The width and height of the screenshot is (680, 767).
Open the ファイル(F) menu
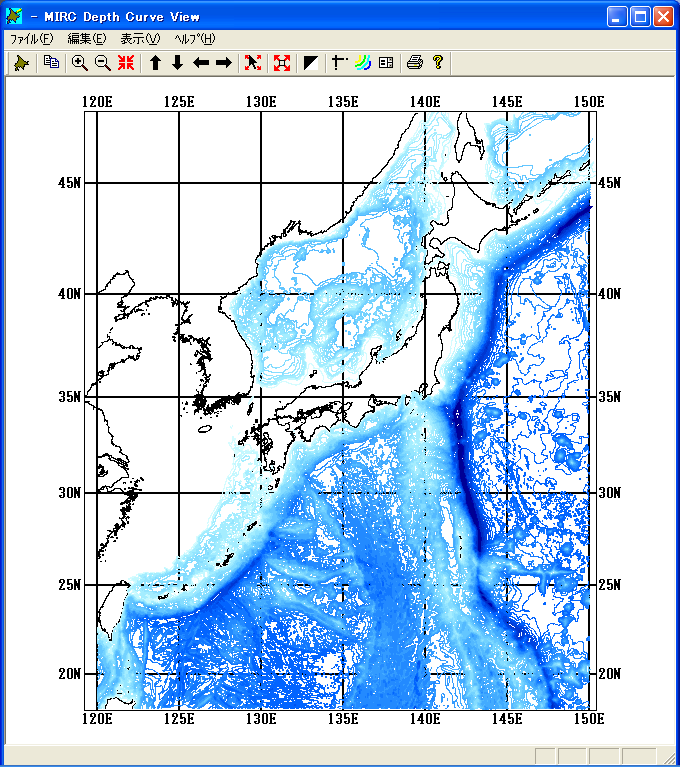click(x=31, y=39)
